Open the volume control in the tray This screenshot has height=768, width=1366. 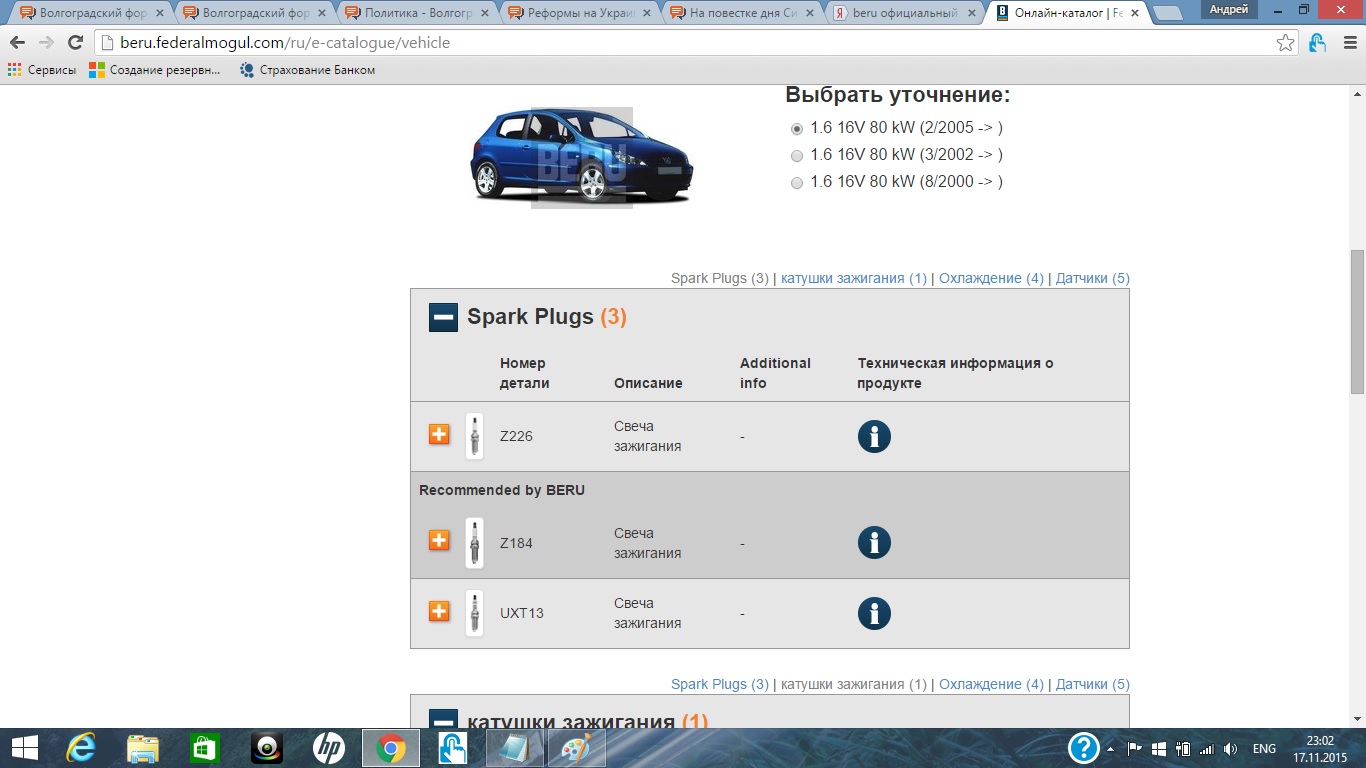click(x=1231, y=749)
